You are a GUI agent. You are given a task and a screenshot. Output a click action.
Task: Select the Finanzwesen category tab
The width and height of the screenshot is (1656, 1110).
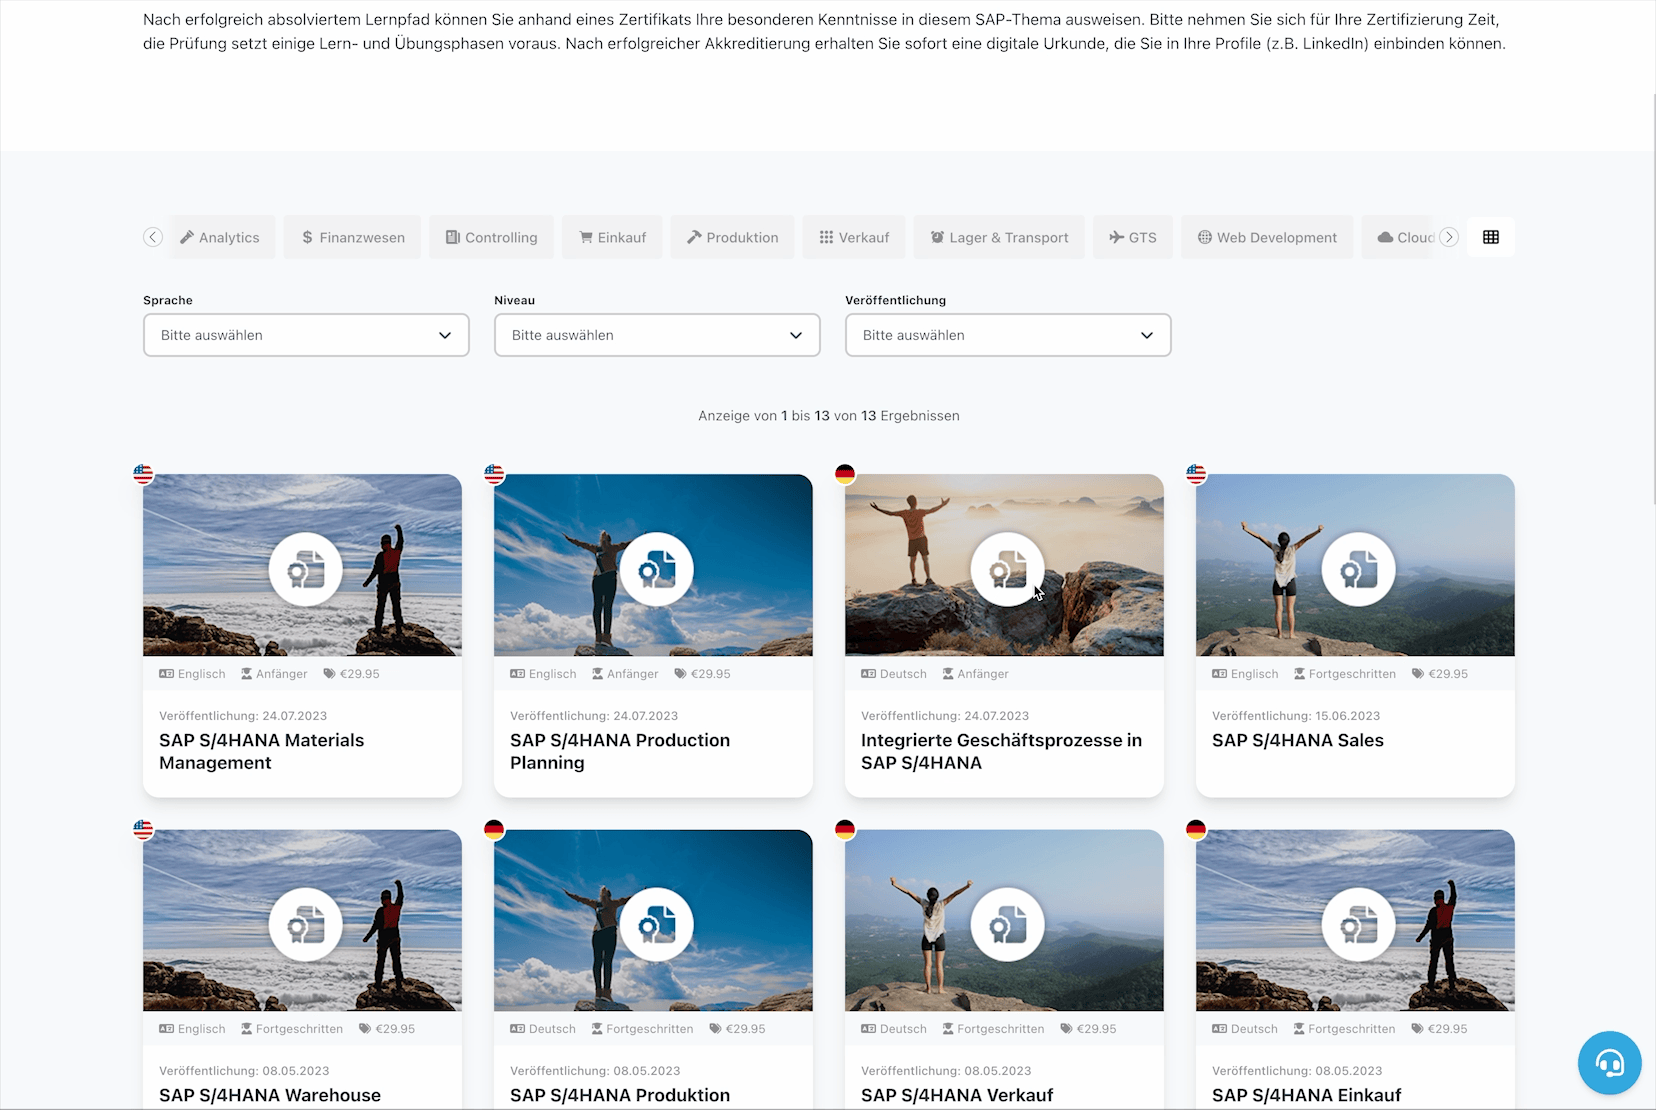click(352, 237)
